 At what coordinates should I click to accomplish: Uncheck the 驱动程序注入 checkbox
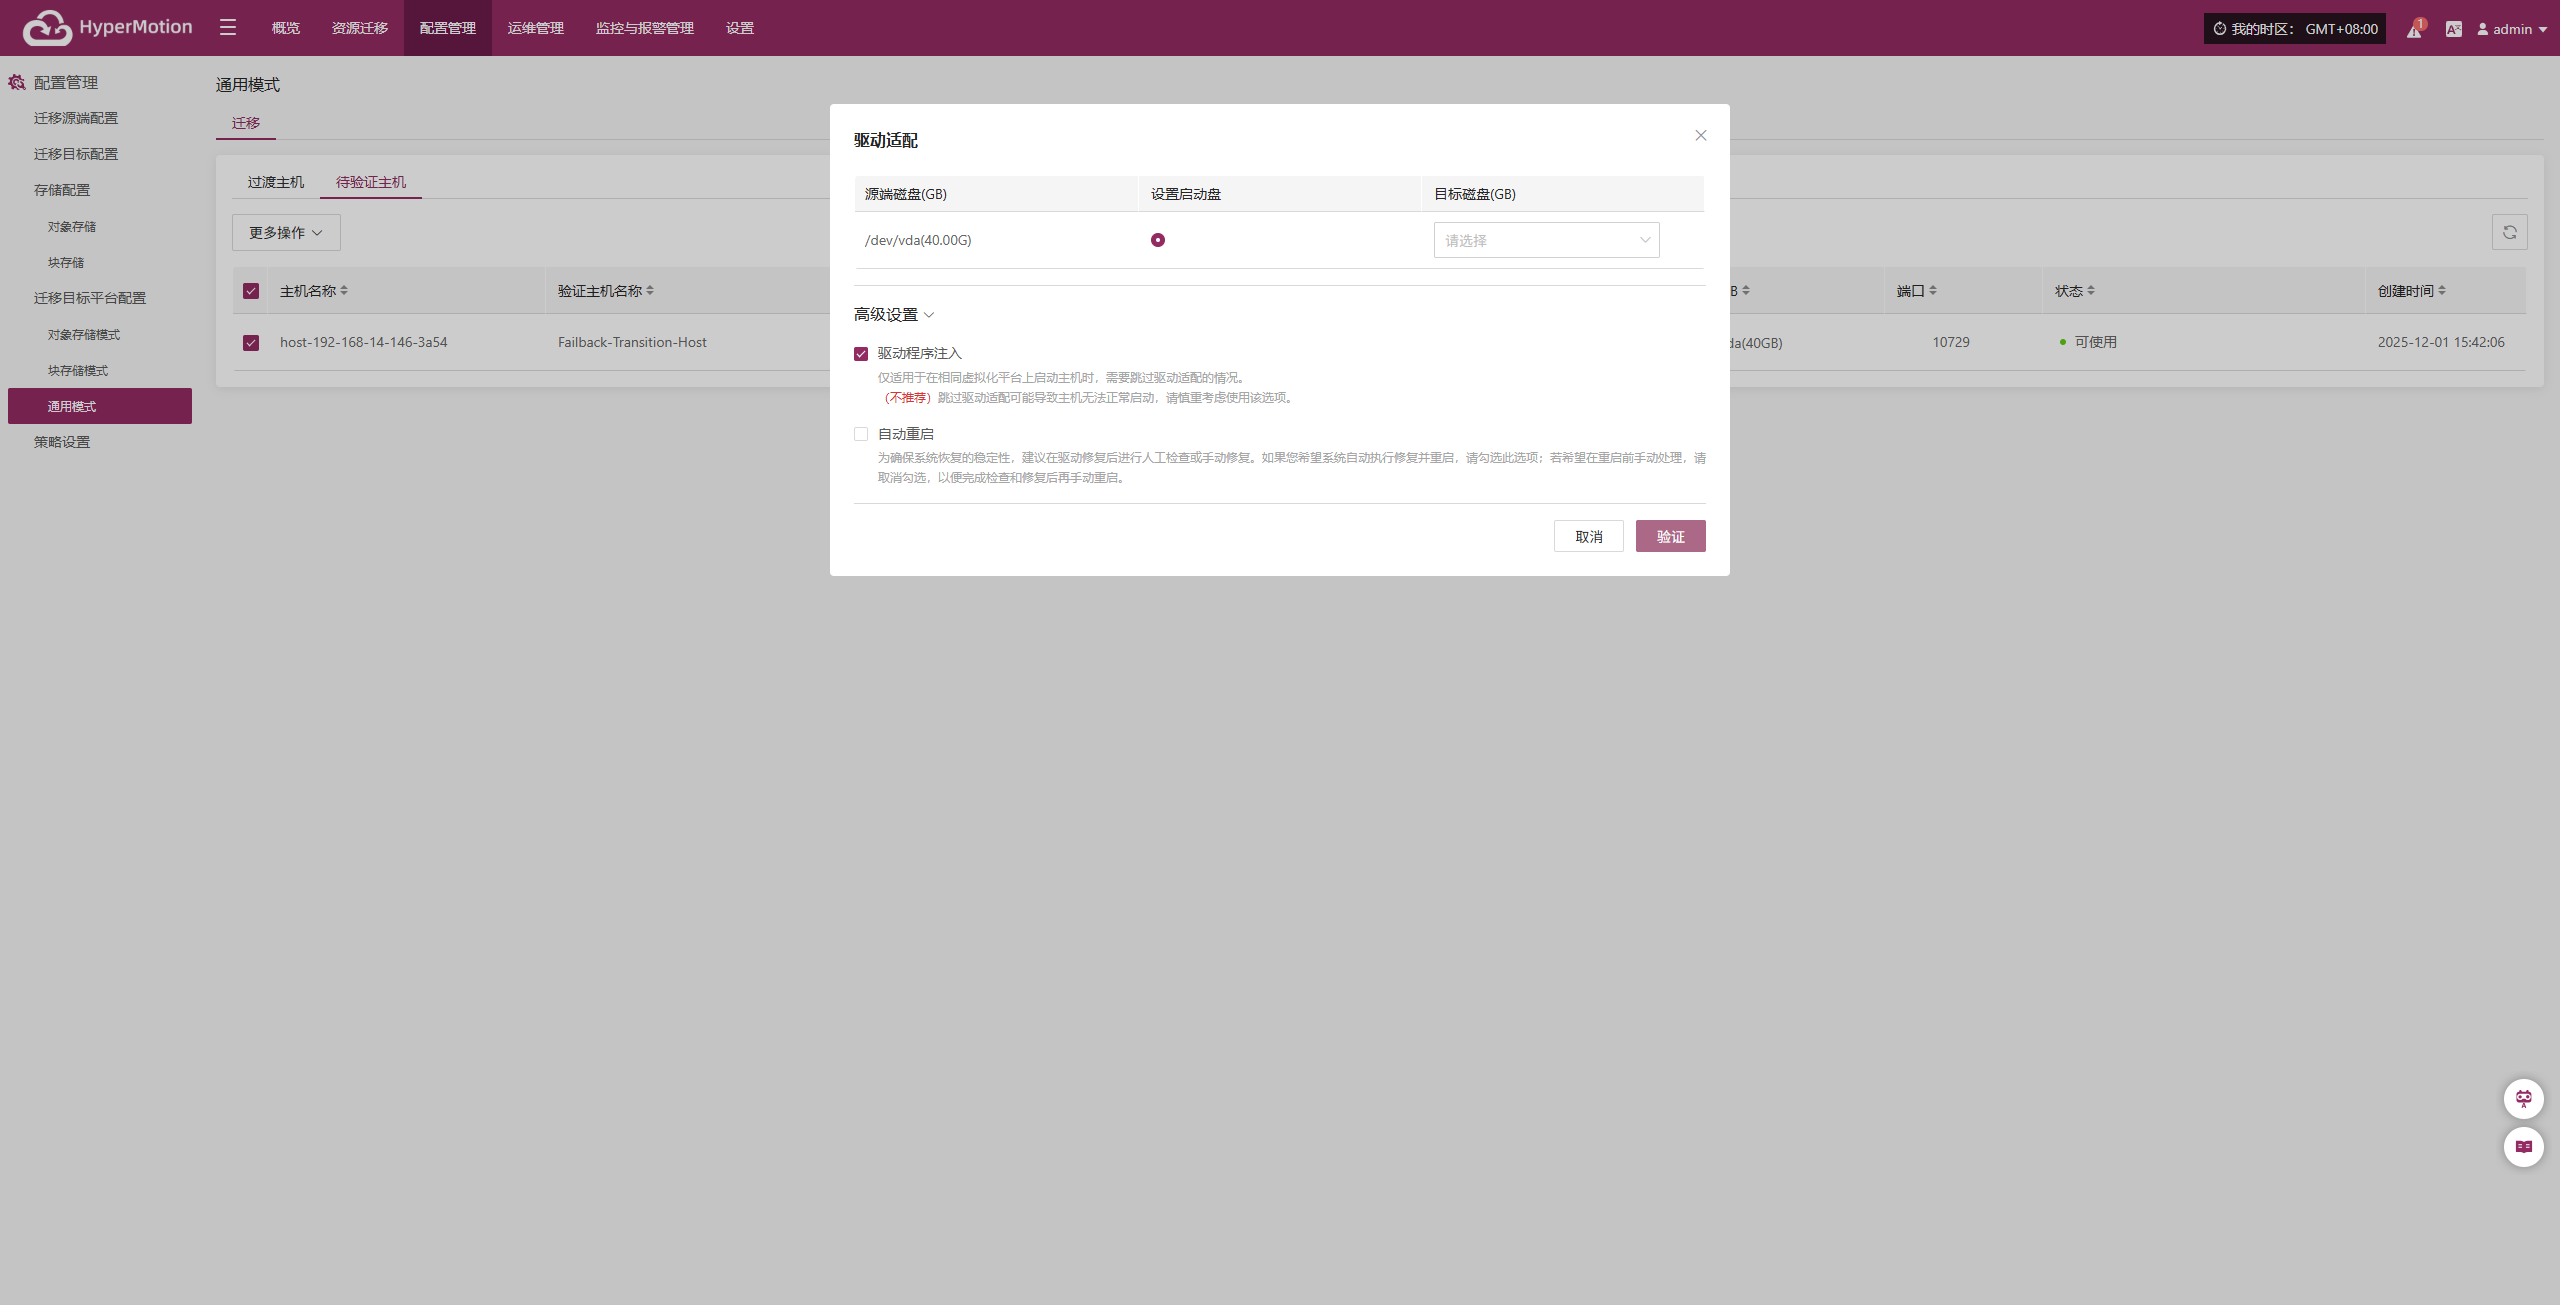click(861, 354)
